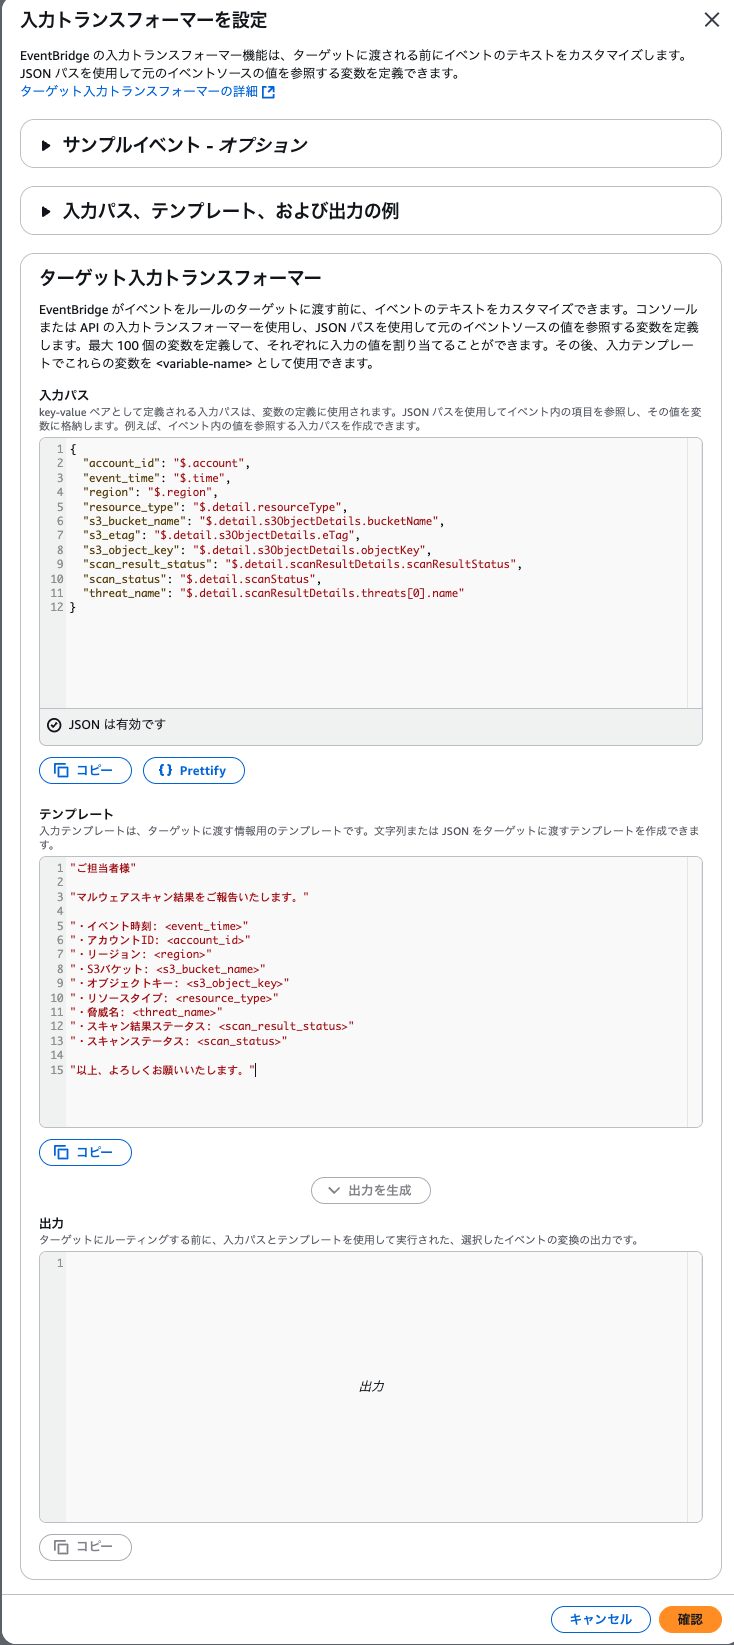
Task: Open ターゲット入力トランスフォーマーの詳細 link
Action: click(x=139, y=92)
